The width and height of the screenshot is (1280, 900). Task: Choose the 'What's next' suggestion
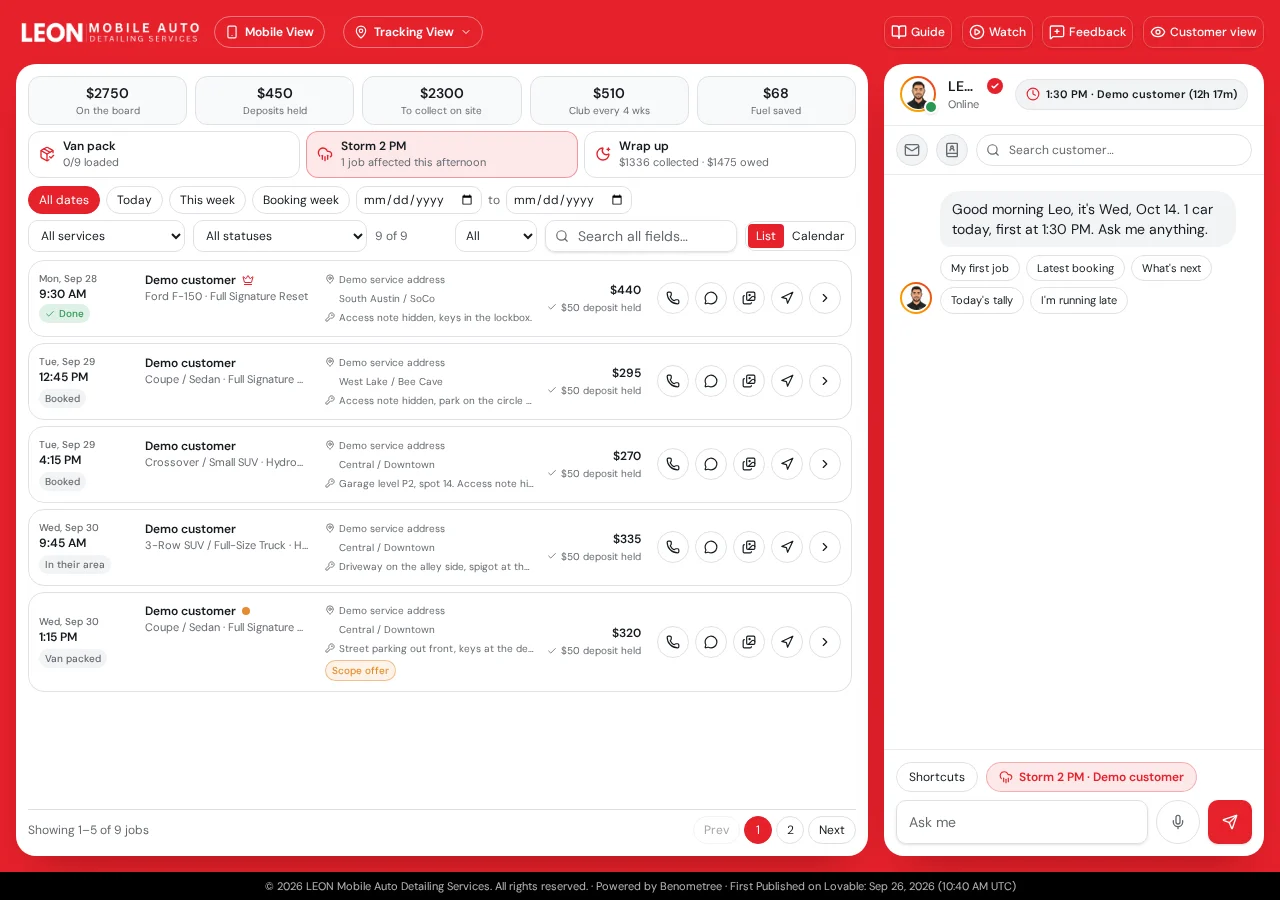(x=1171, y=268)
